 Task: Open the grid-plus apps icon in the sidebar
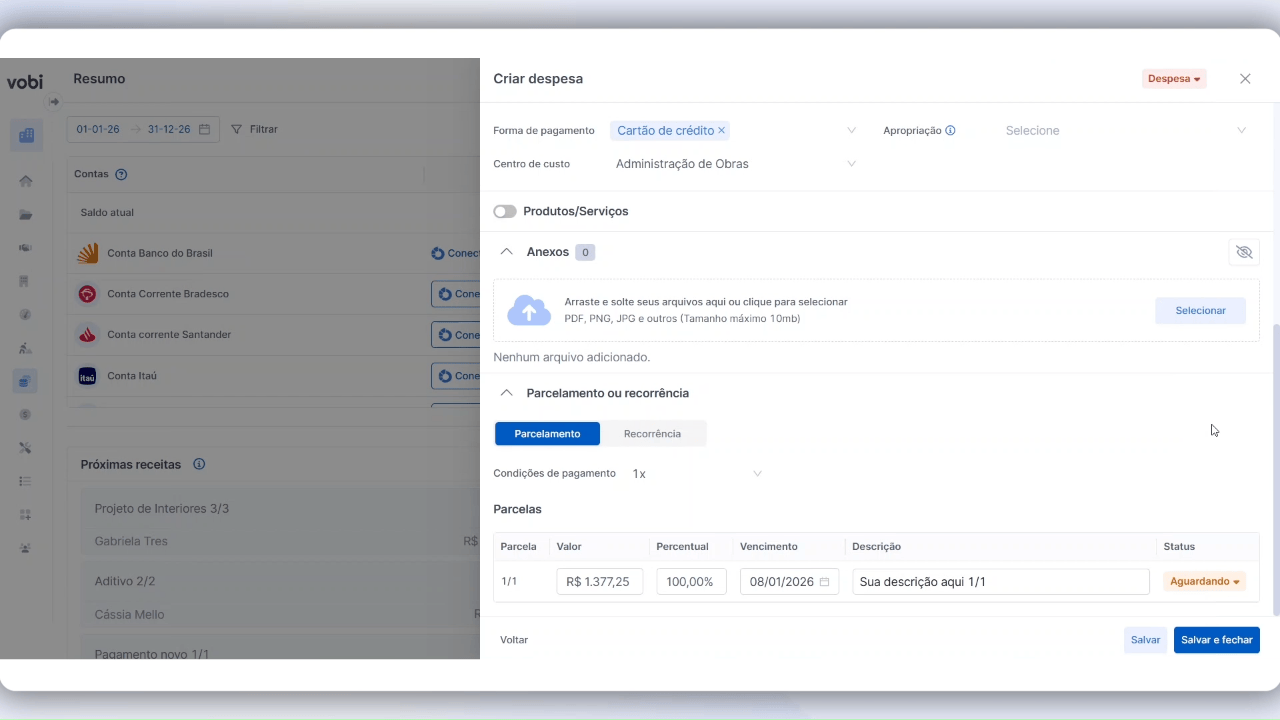pyautogui.click(x=26, y=515)
